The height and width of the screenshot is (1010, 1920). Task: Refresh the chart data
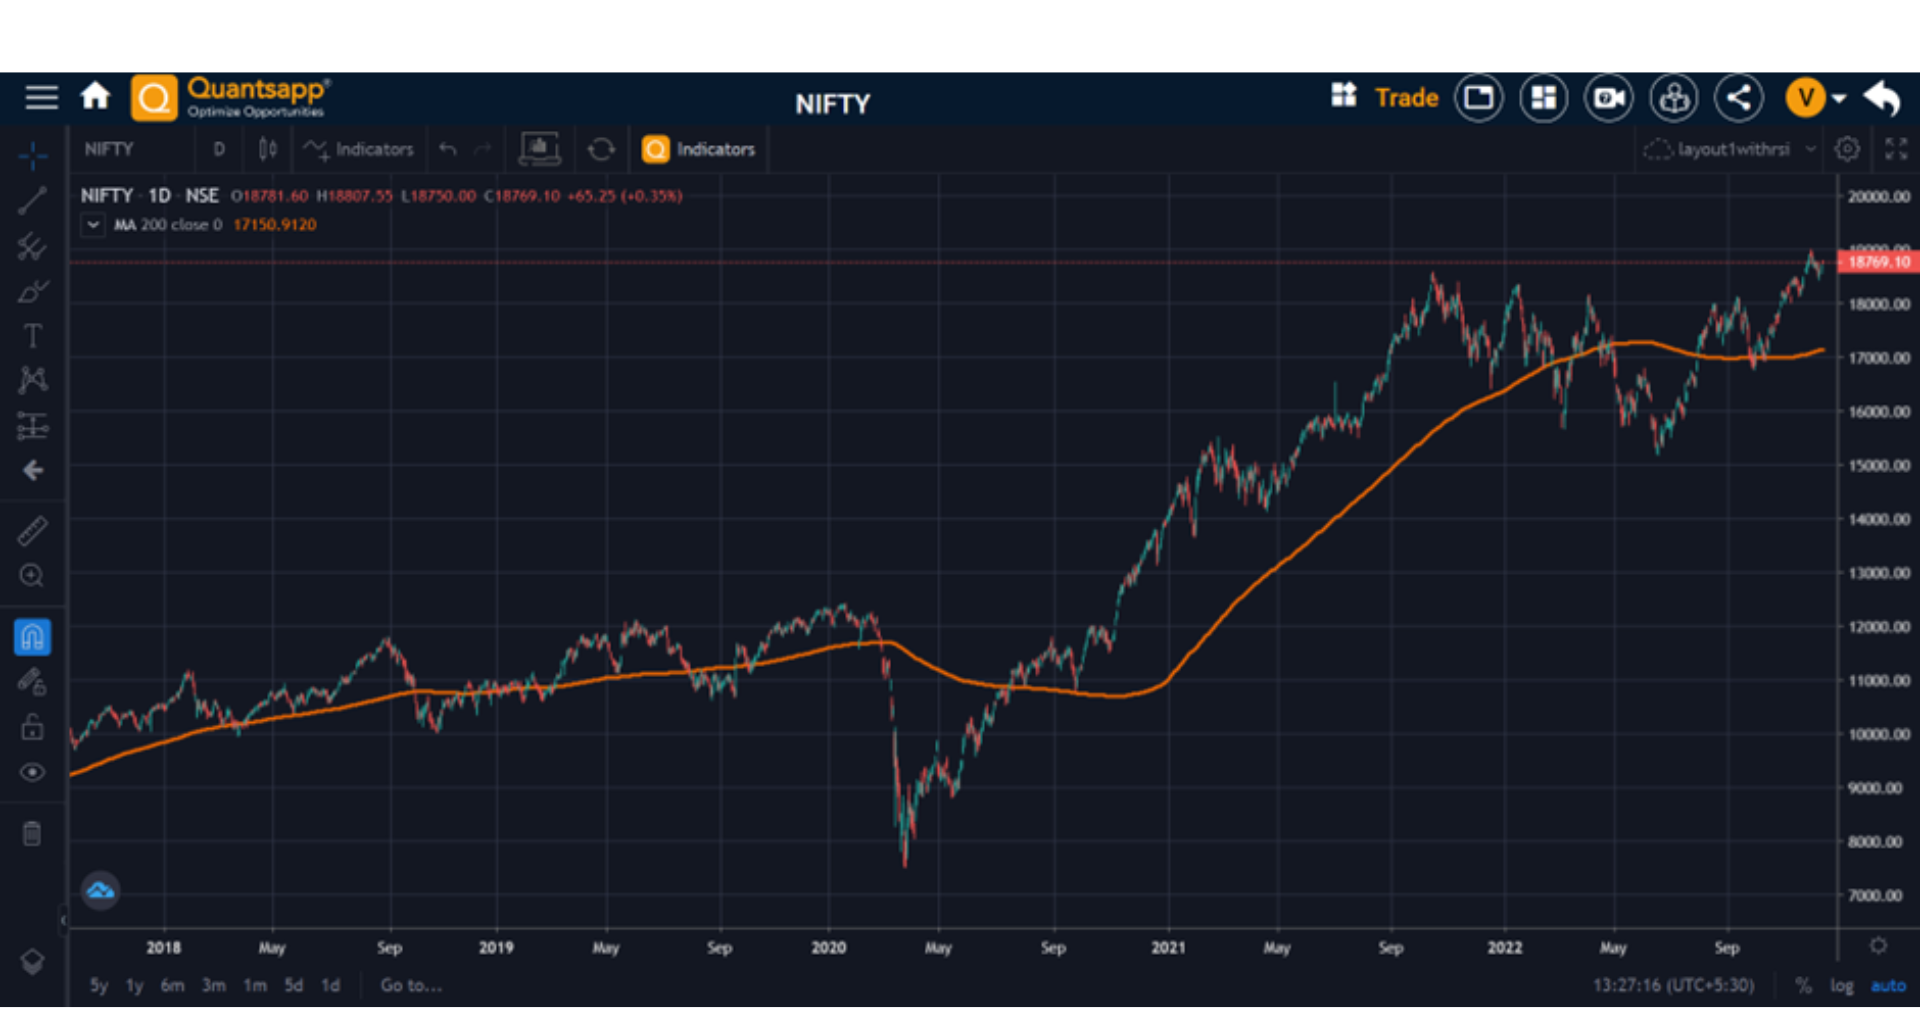tap(601, 148)
